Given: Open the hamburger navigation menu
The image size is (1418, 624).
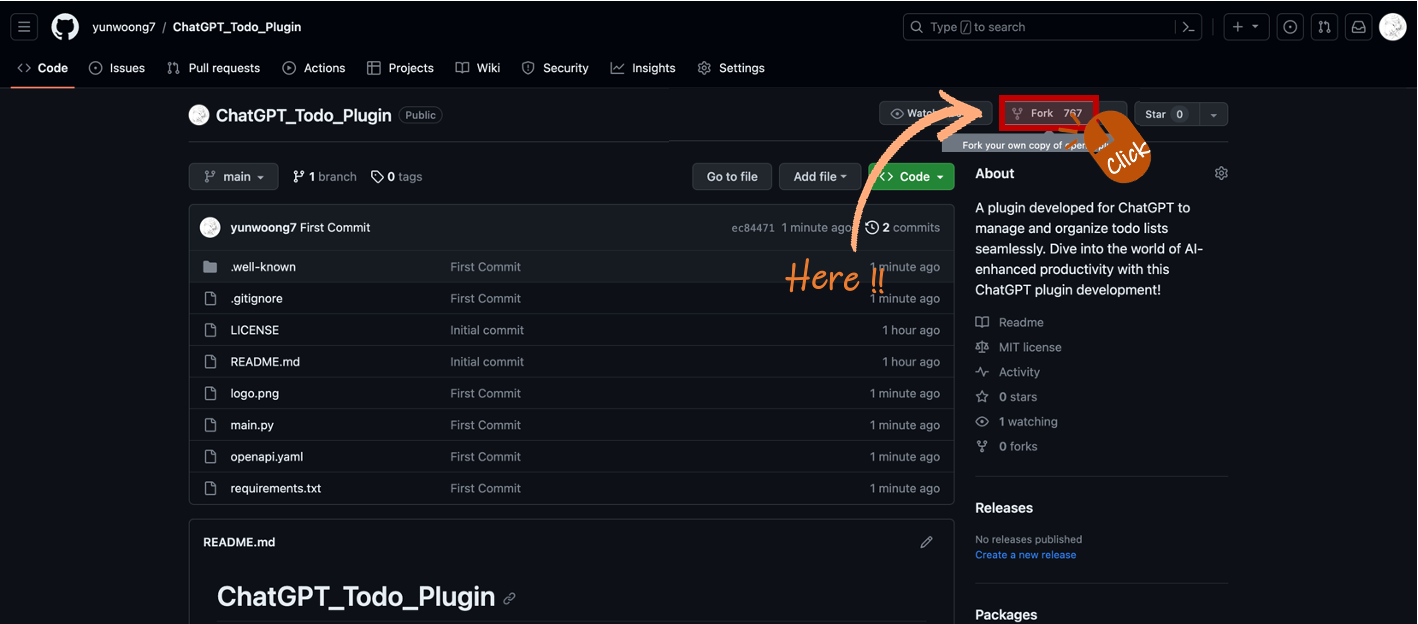Looking at the screenshot, I should pyautogui.click(x=25, y=27).
